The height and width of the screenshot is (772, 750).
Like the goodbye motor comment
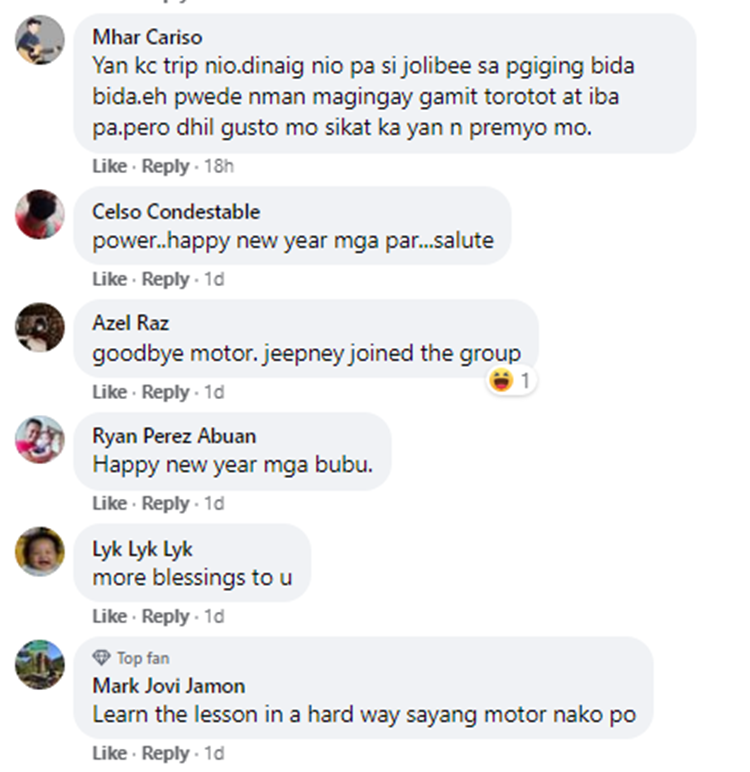109,392
